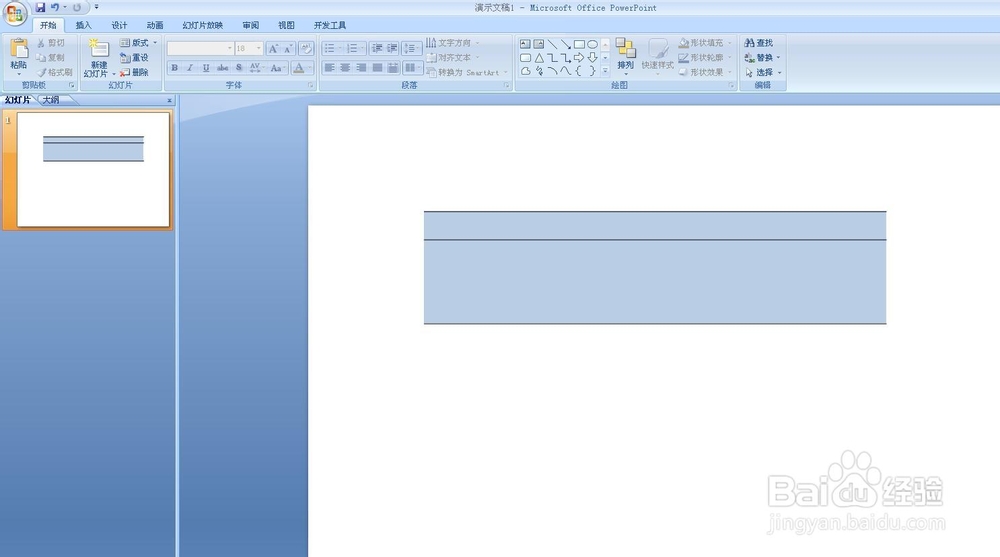Open the font size 18 dropdown

pyautogui.click(x=258, y=48)
